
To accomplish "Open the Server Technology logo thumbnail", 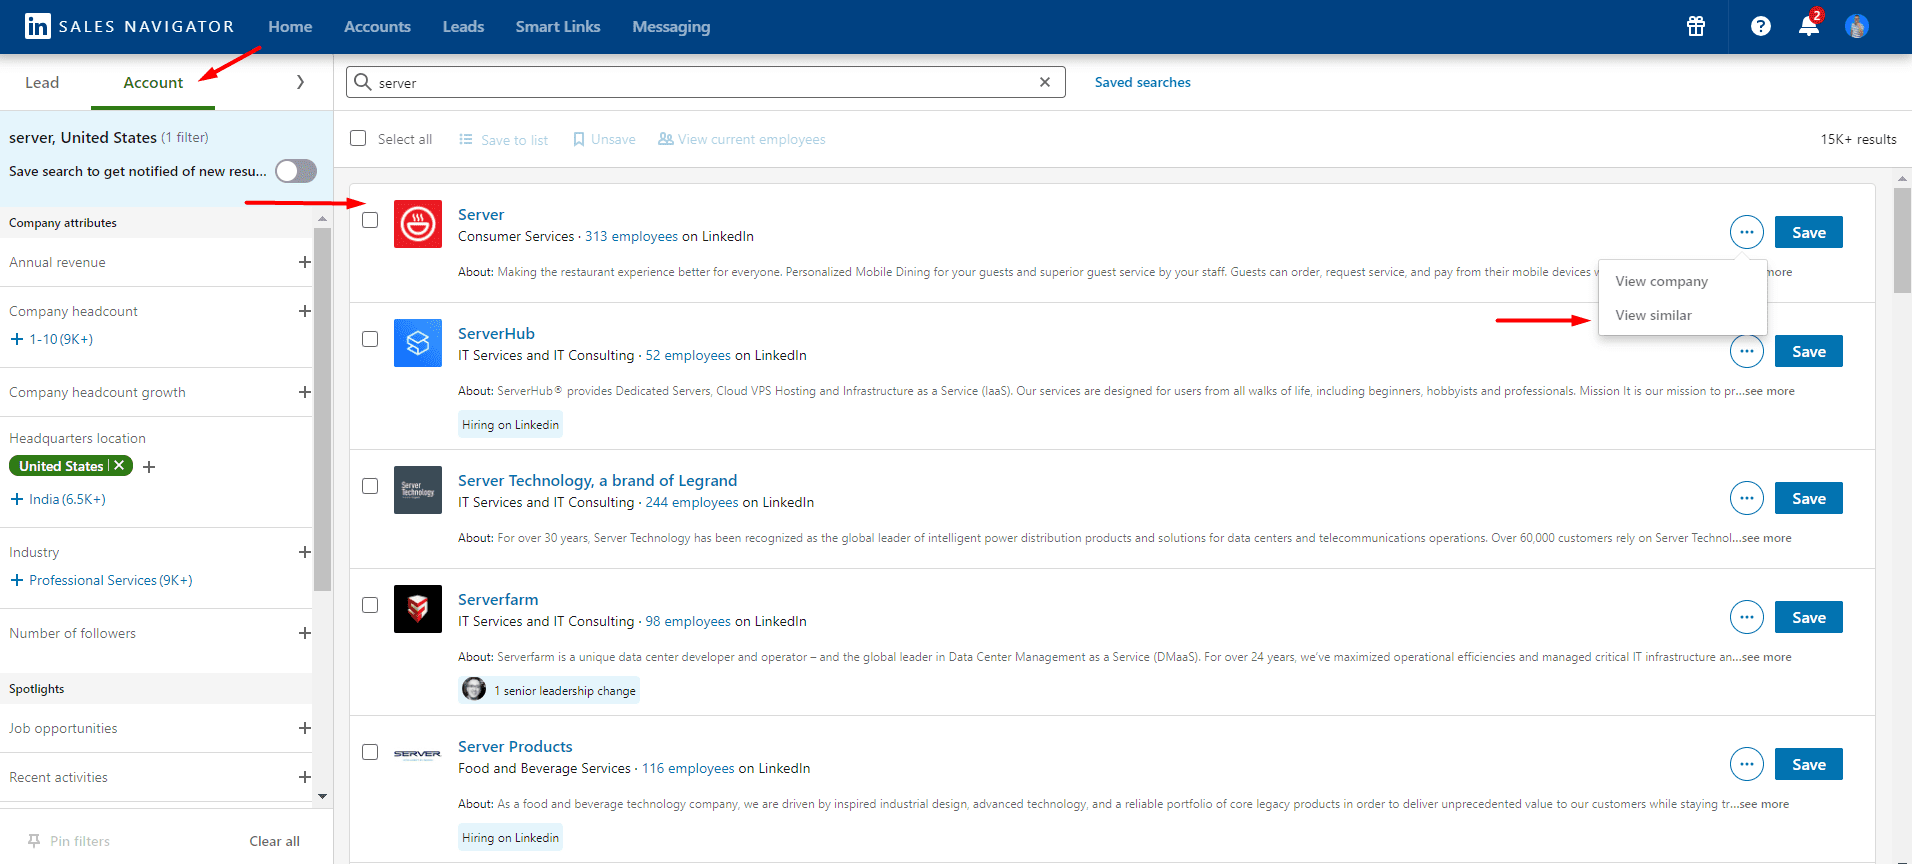I will (x=418, y=490).
